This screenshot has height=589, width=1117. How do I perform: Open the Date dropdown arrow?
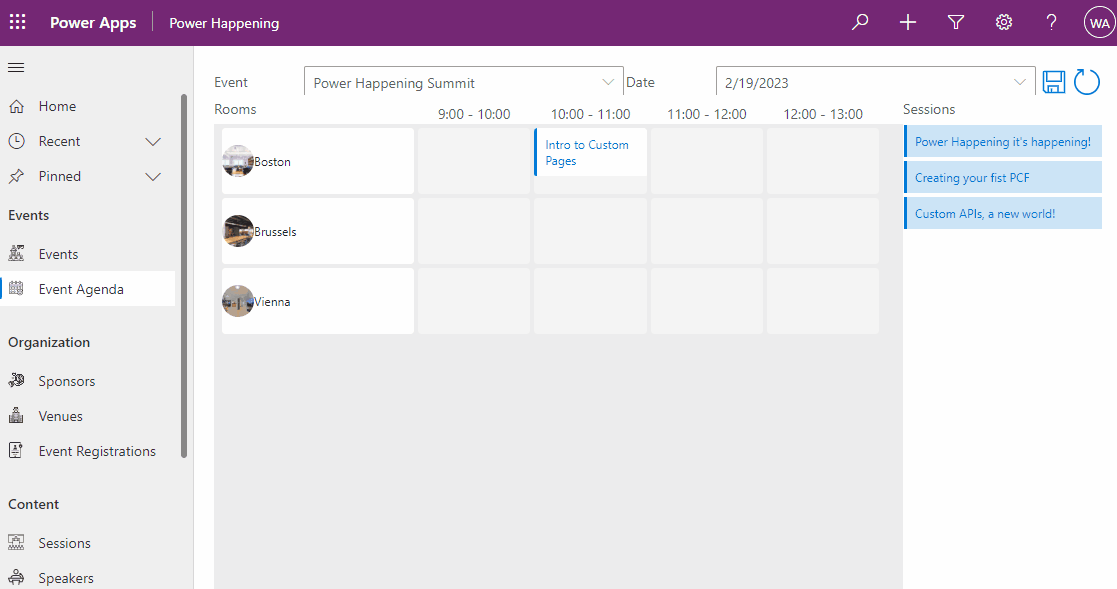click(1019, 82)
